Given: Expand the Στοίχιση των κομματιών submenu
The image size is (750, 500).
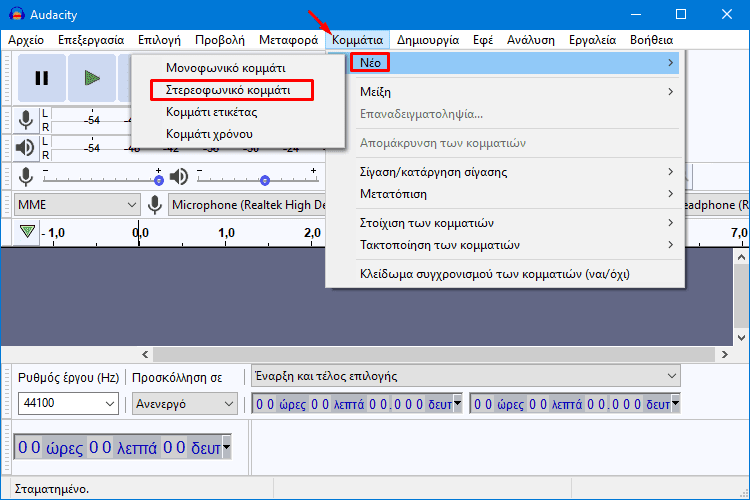Looking at the screenshot, I should point(517,223).
